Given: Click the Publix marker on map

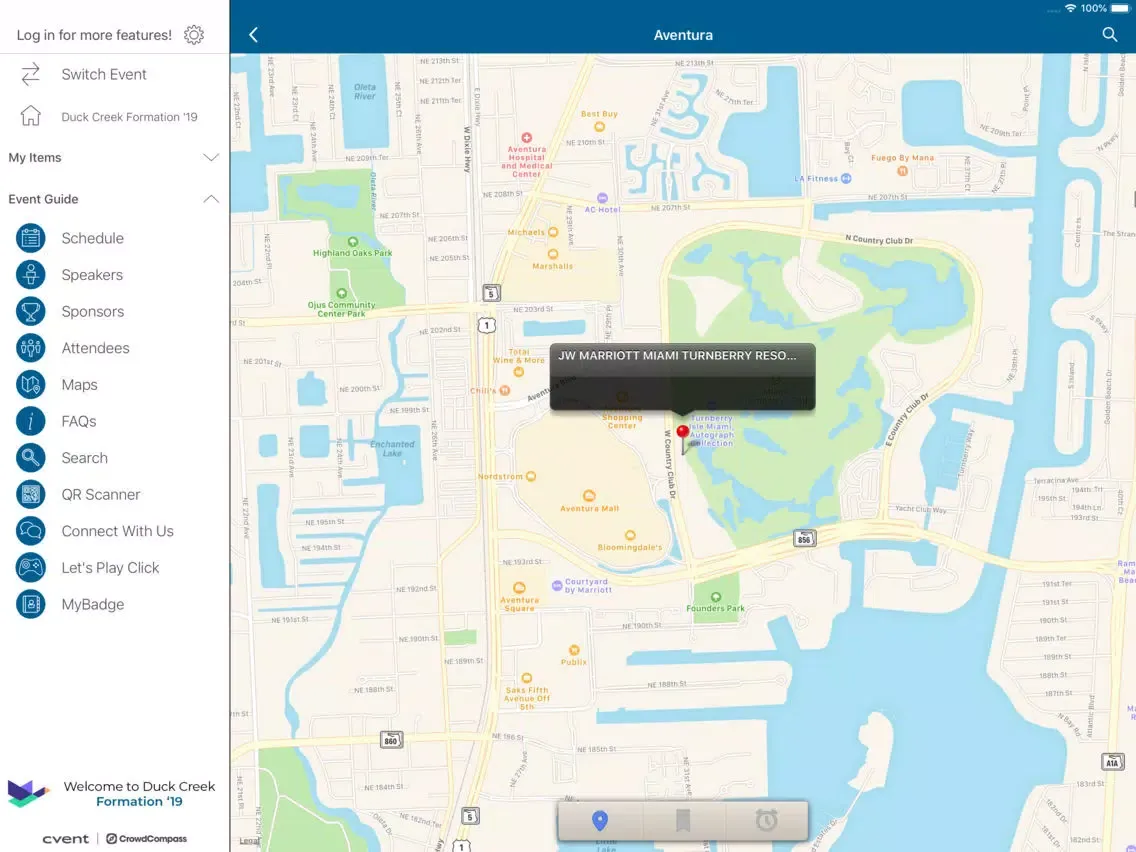Looking at the screenshot, I should point(574,650).
